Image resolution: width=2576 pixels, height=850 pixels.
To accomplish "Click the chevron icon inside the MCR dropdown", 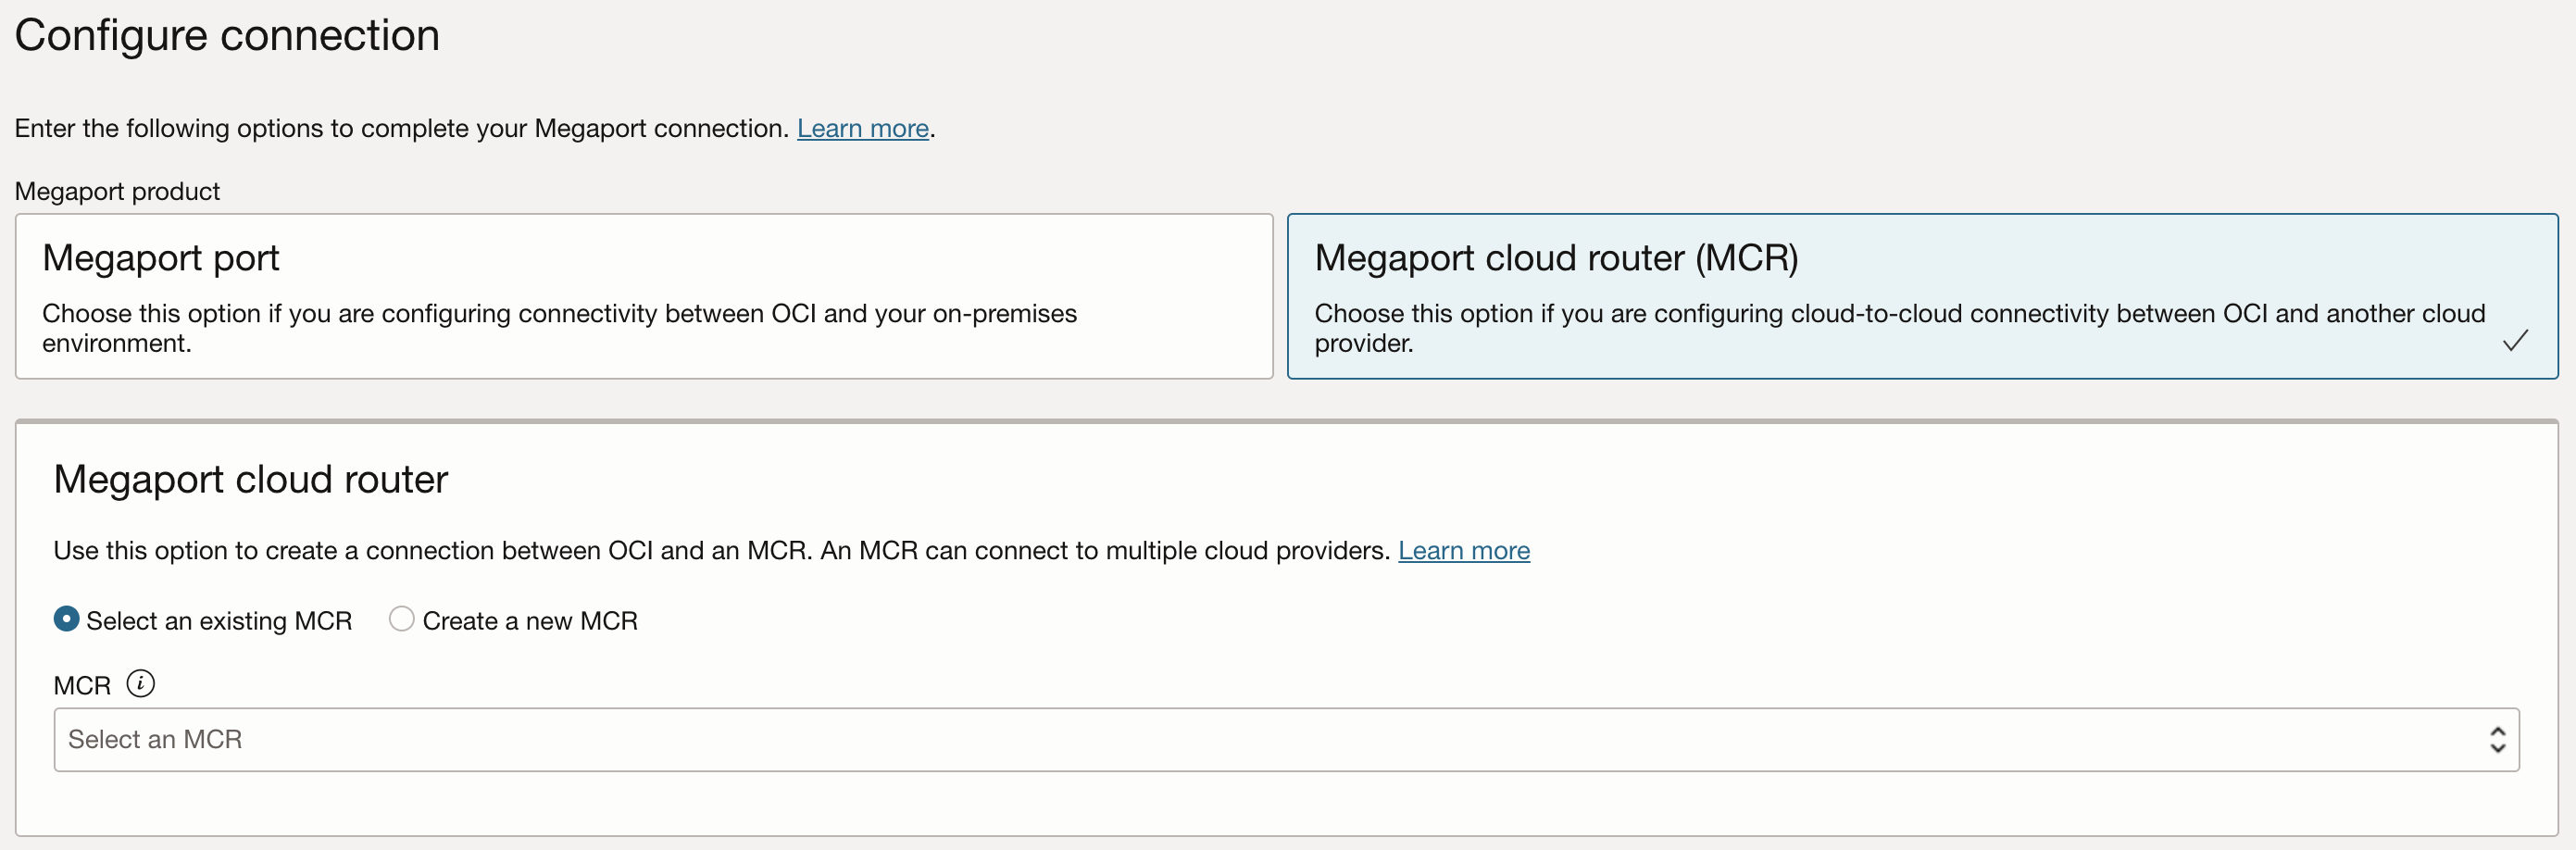I will 2498,739.
